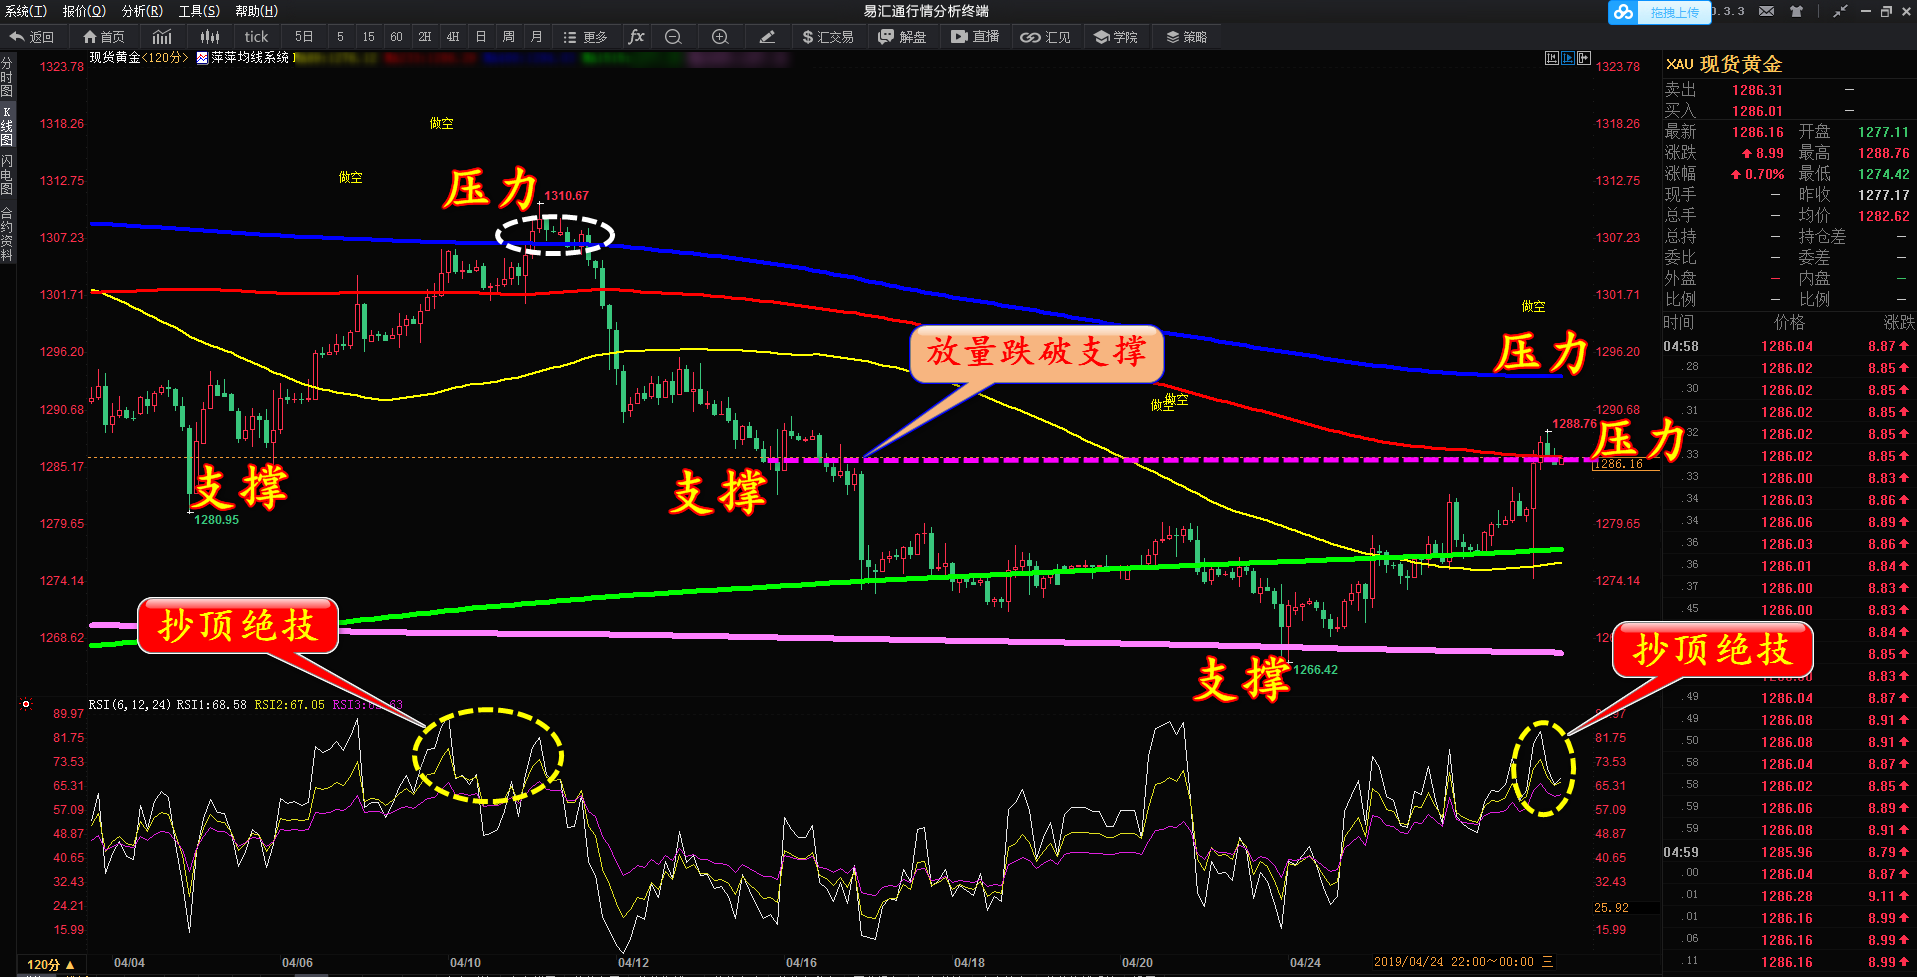Image resolution: width=1917 pixels, height=977 pixels.
Task: Click the 现货黄金<120分> chart title
Action: pos(139,58)
